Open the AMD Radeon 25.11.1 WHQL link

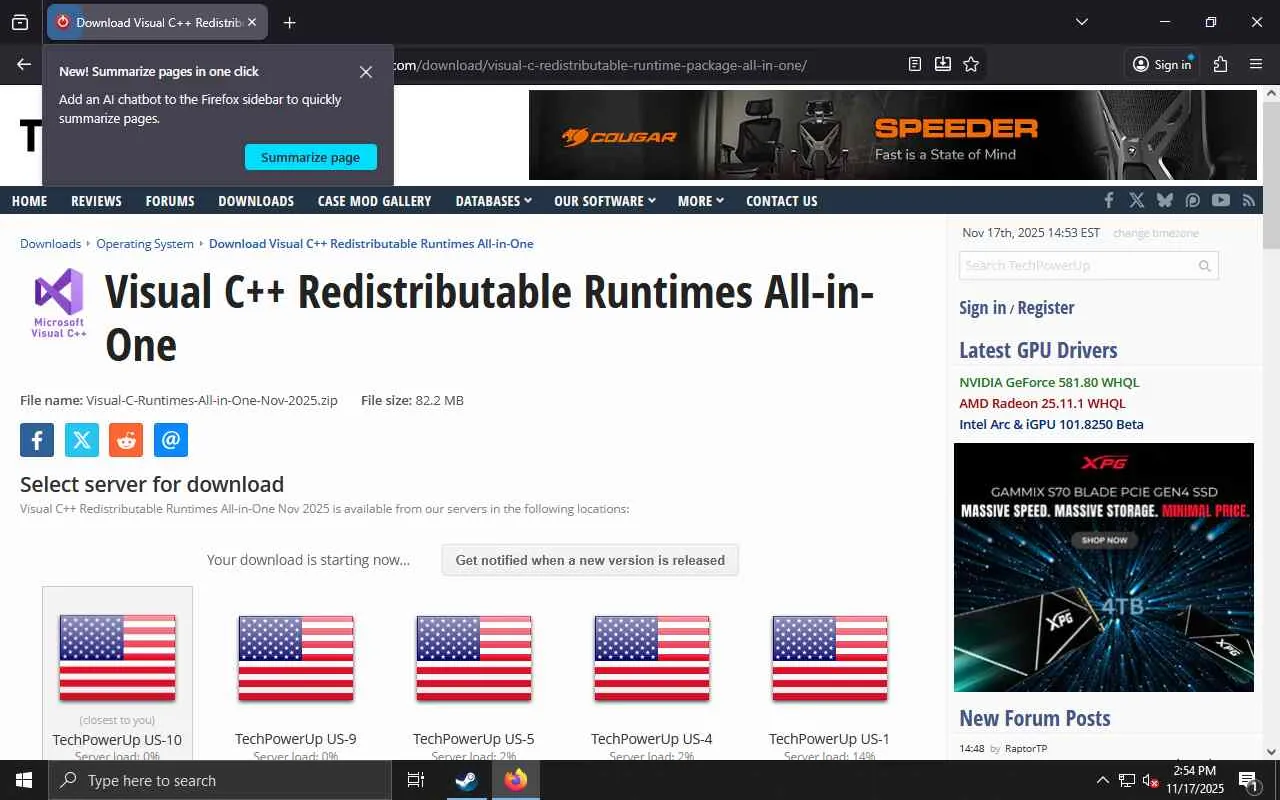pos(1042,403)
